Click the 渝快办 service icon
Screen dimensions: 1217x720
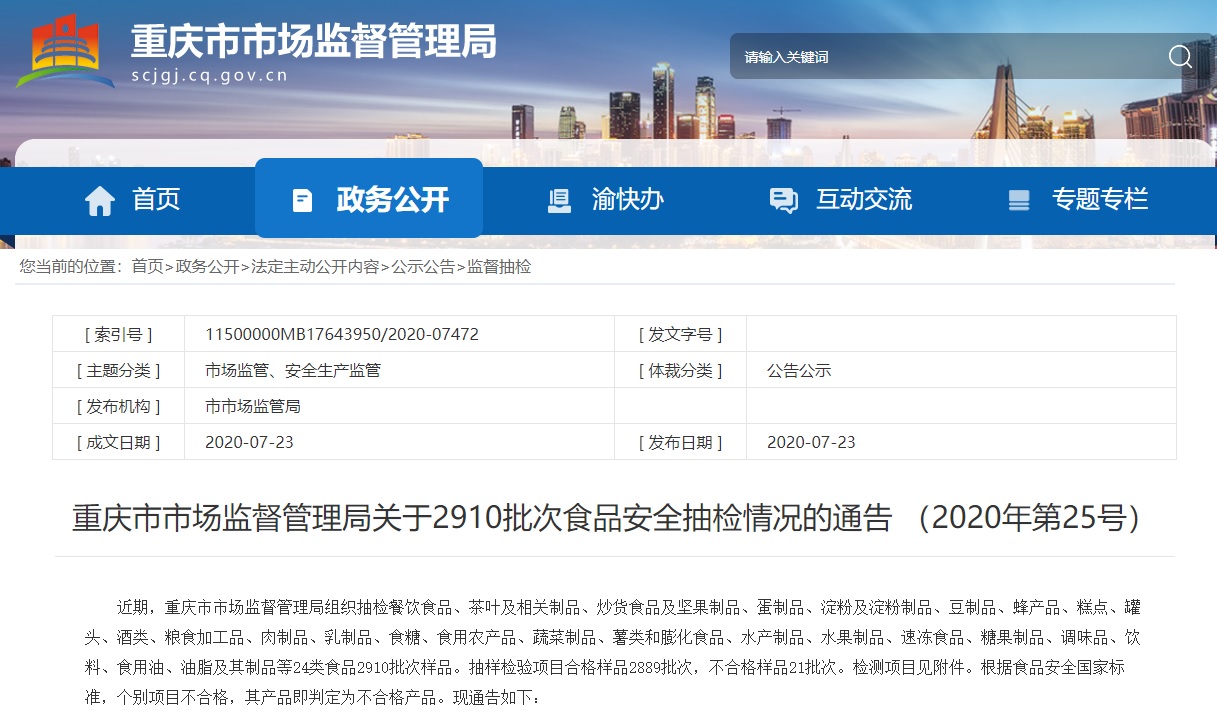click(x=560, y=200)
